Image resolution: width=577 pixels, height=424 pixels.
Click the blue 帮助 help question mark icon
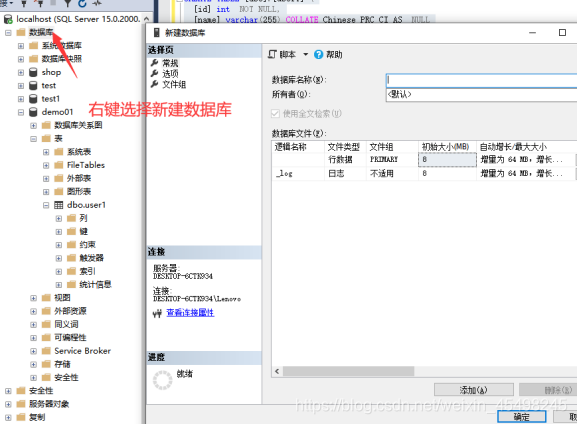(318, 54)
